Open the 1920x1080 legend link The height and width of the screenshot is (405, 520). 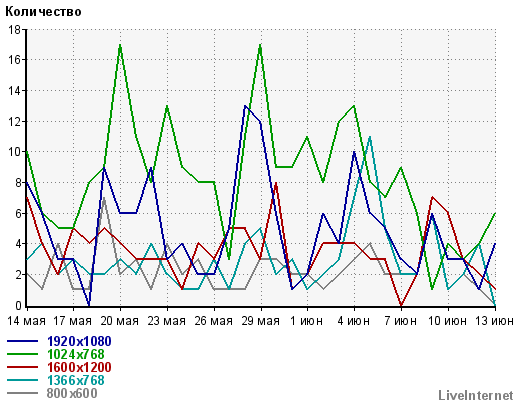[x=79, y=341]
